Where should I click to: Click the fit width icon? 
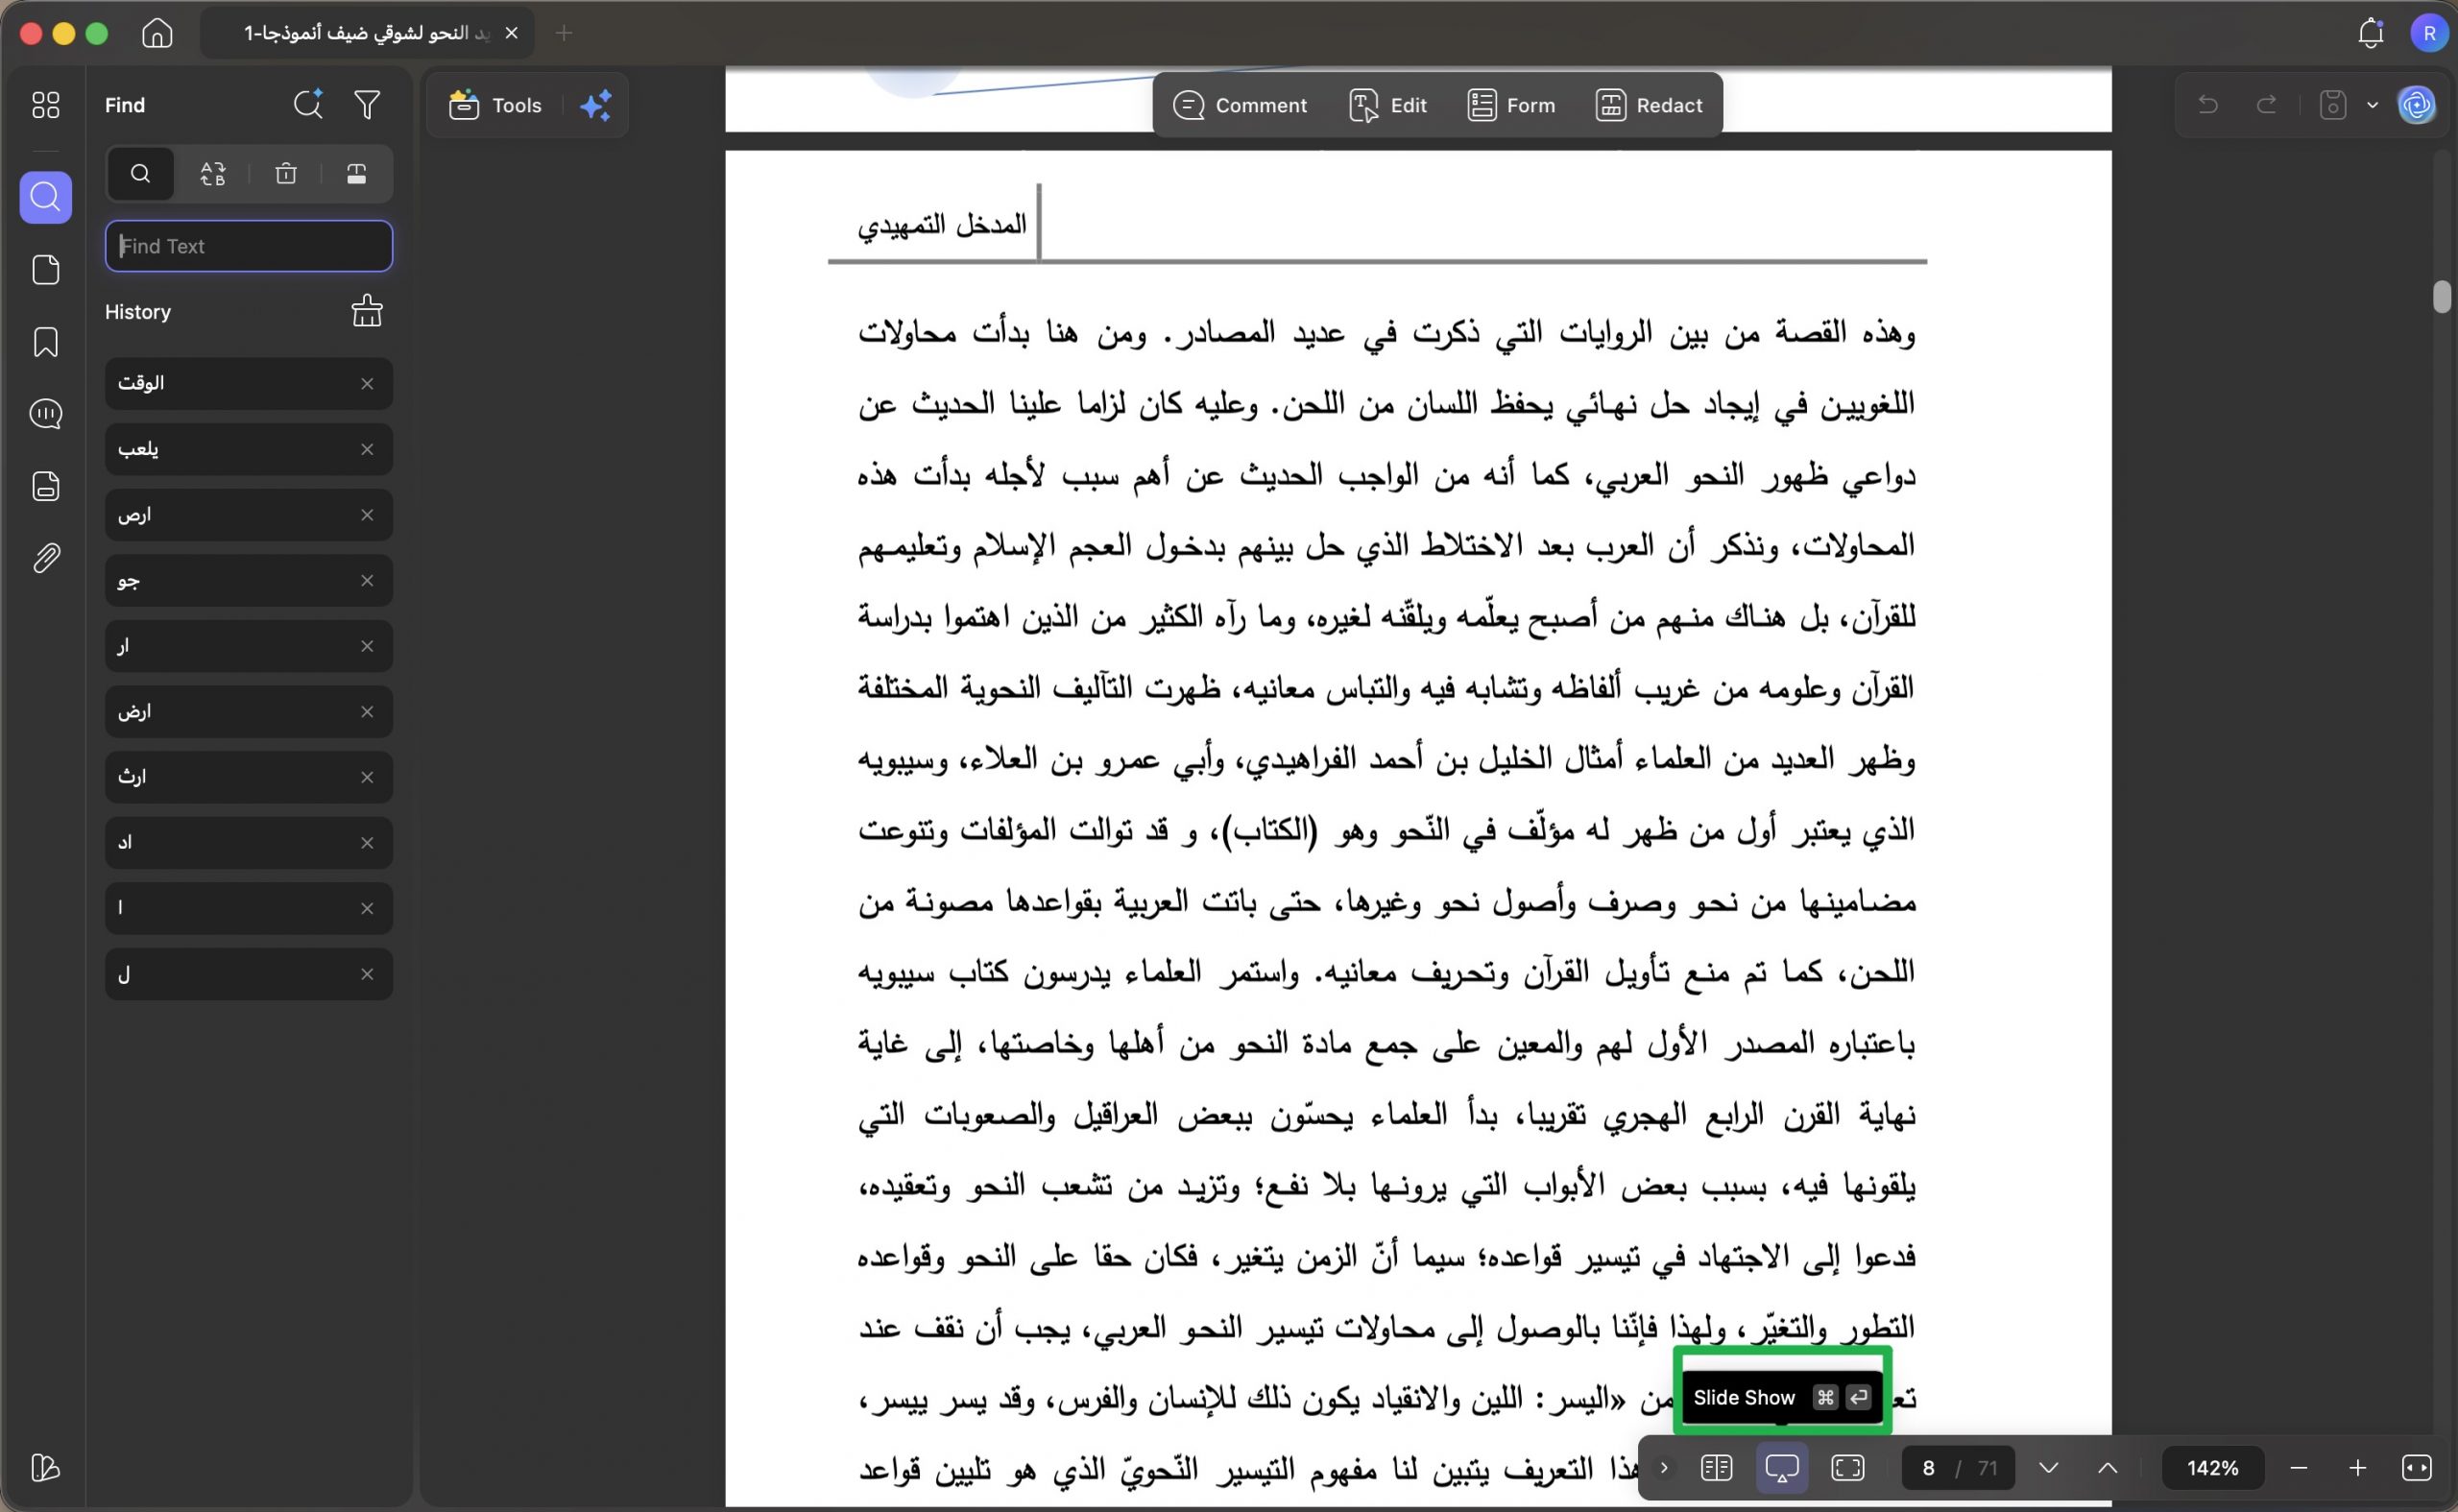[x=2417, y=1467]
